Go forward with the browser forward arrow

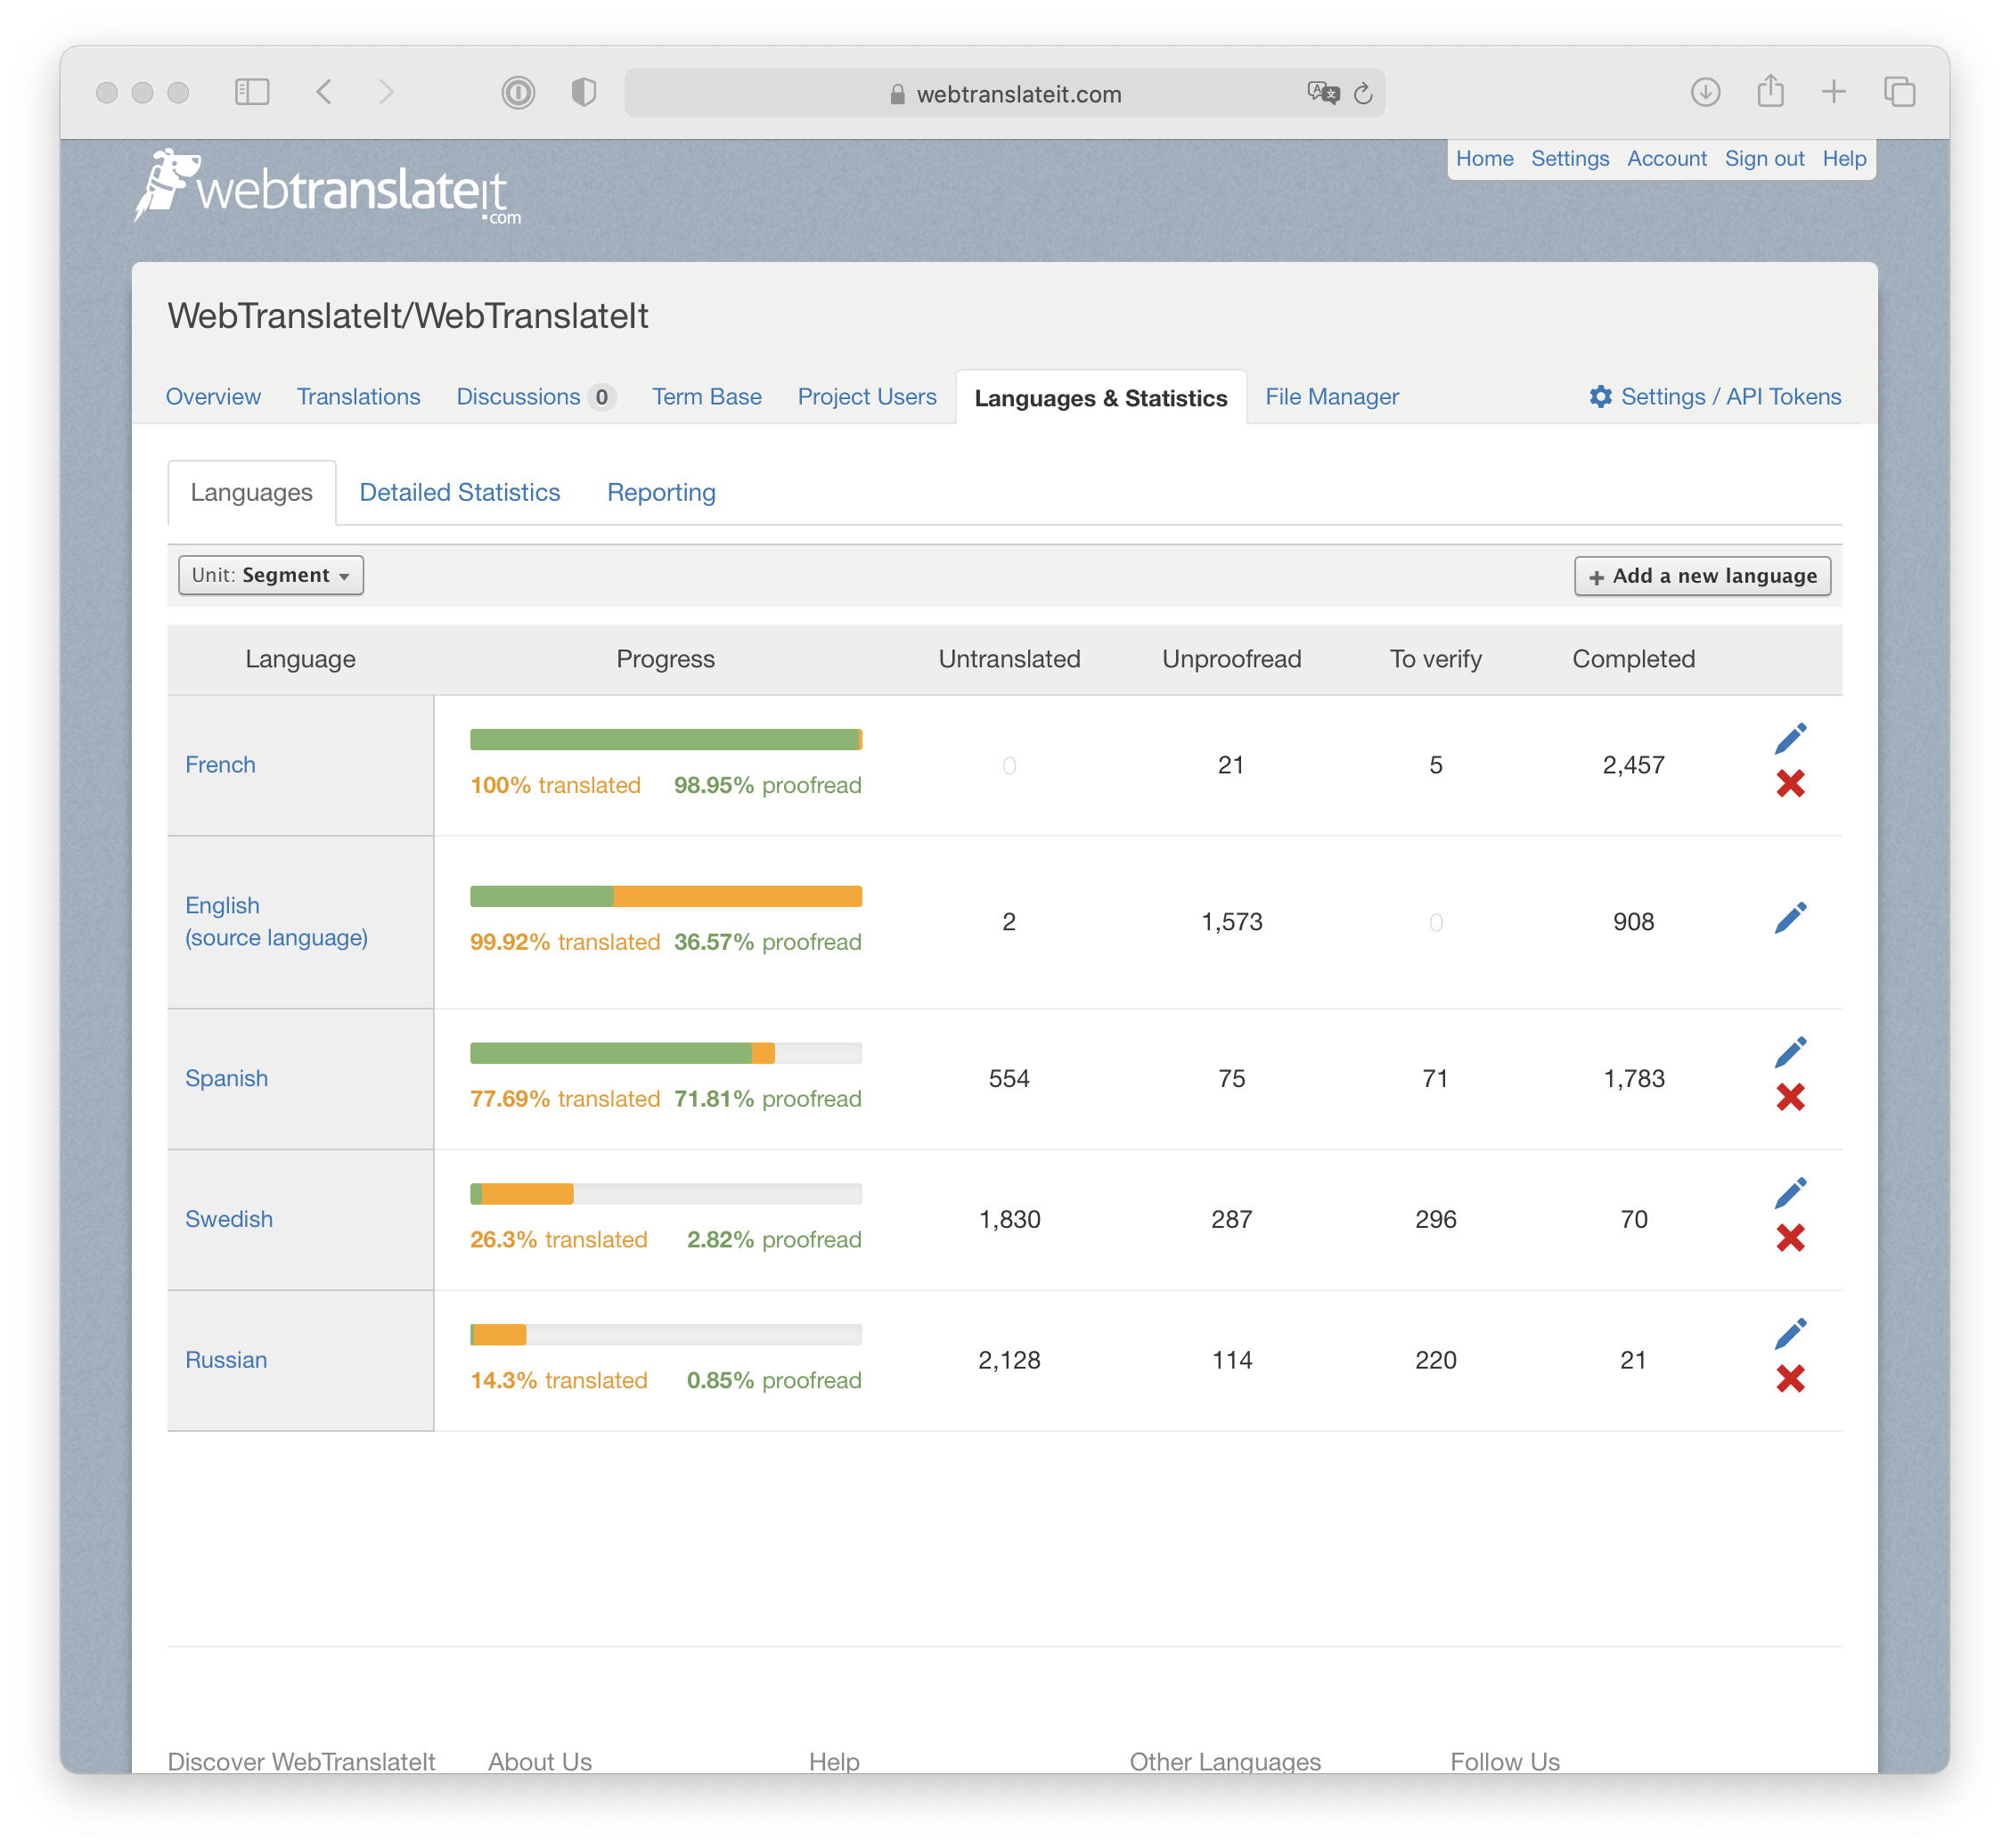point(387,93)
